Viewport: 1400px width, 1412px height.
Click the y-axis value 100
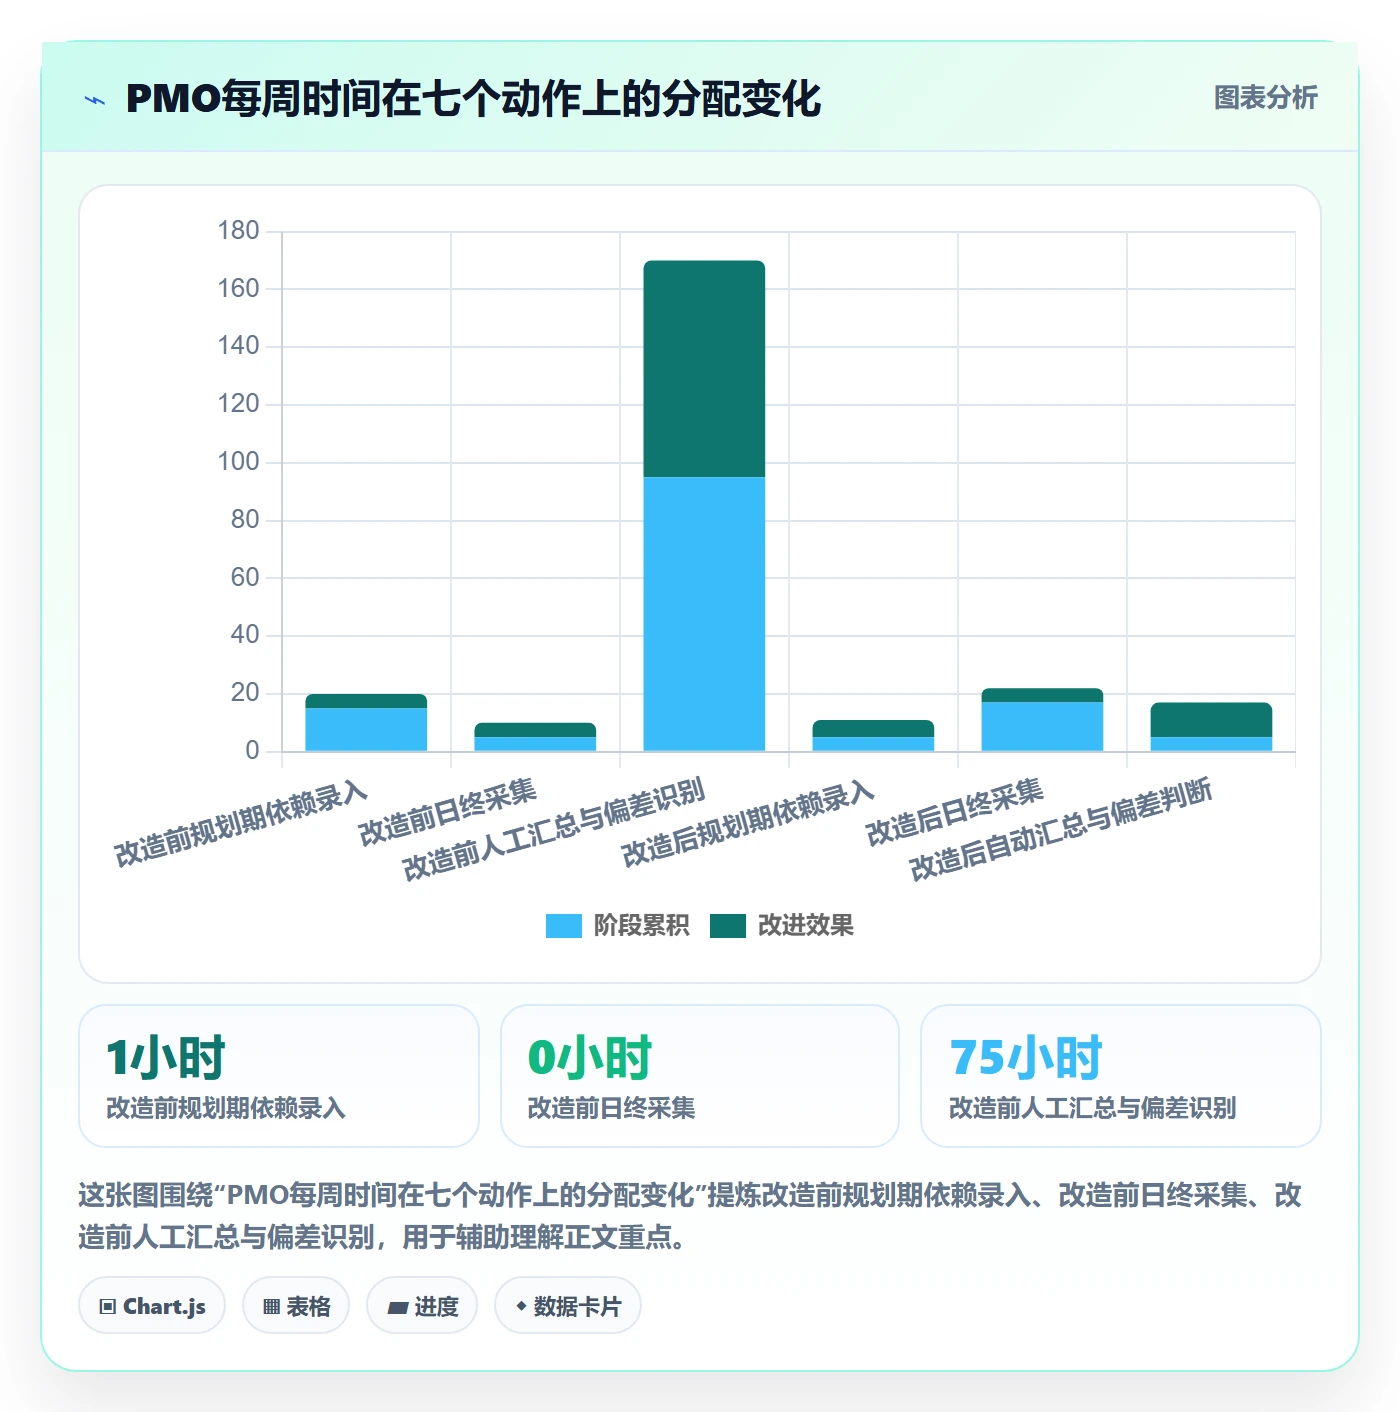tap(238, 462)
